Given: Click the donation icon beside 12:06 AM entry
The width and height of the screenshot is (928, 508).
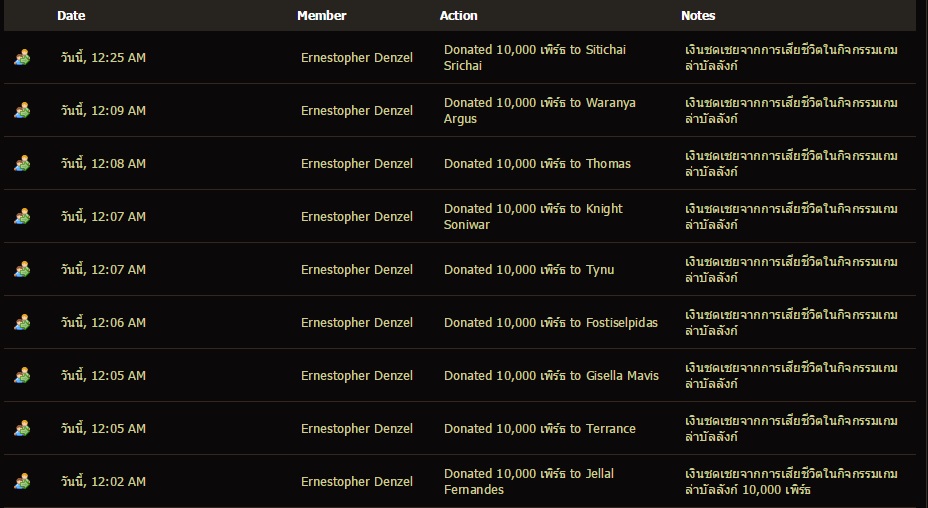Looking at the screenshot, I should click(x=22, y=322).
